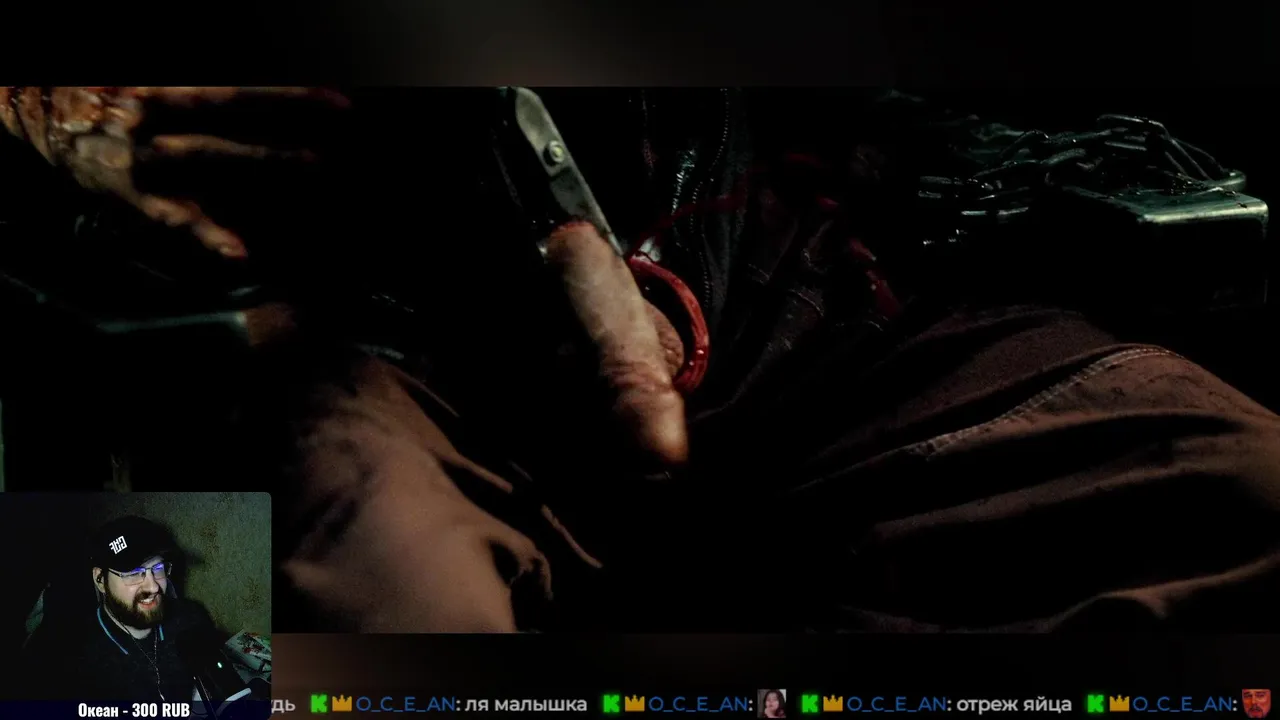Click green K badge of the last ticker message

(x=1096, y=704)
